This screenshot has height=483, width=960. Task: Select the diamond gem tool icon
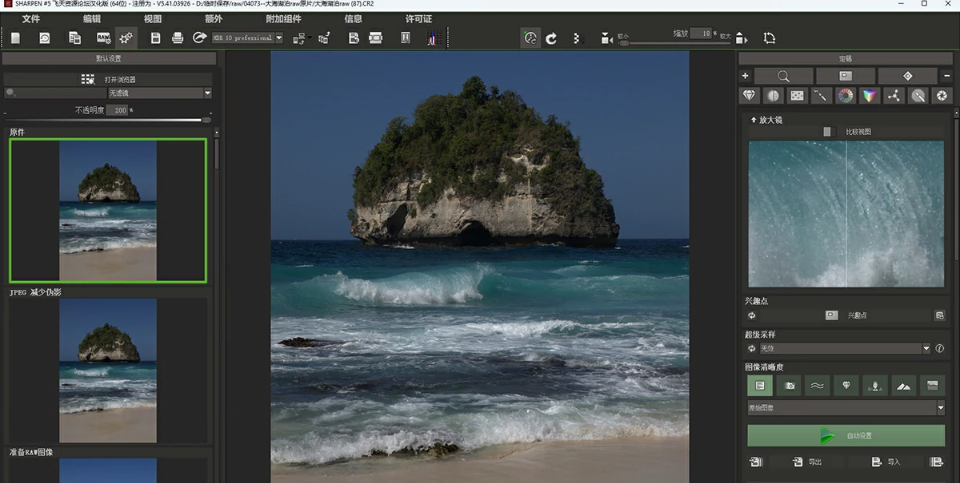coord(749,96)
